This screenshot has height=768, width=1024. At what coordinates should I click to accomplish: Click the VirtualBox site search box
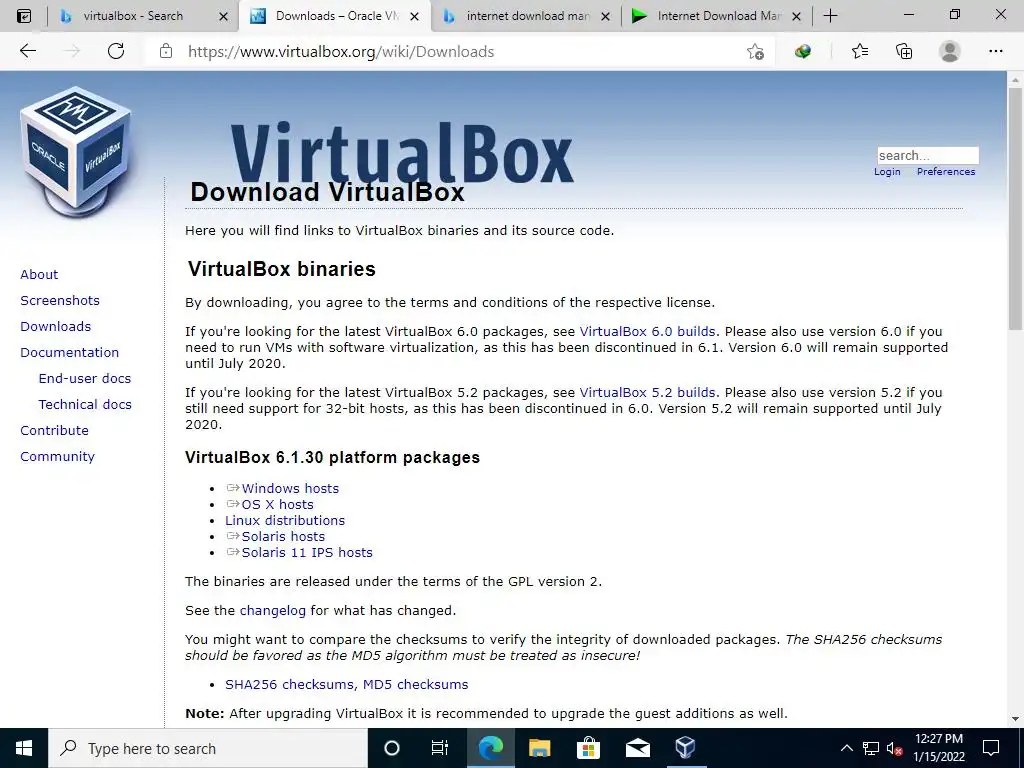point(927,155)
